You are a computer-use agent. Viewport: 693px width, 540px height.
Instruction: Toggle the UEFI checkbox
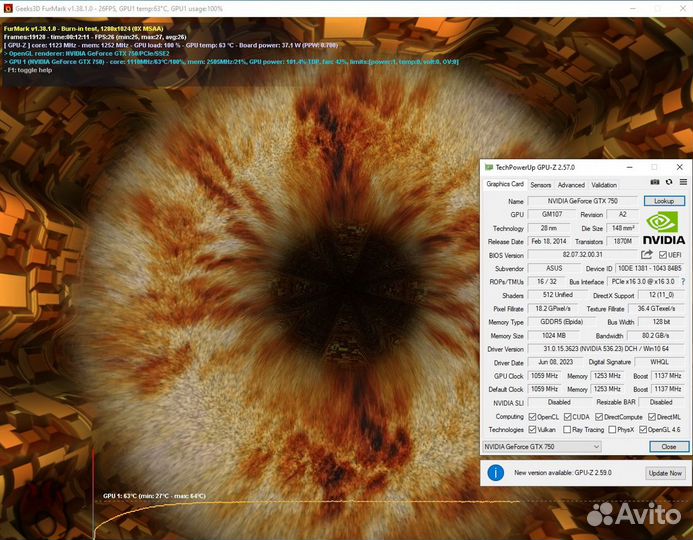coord(663,255)
